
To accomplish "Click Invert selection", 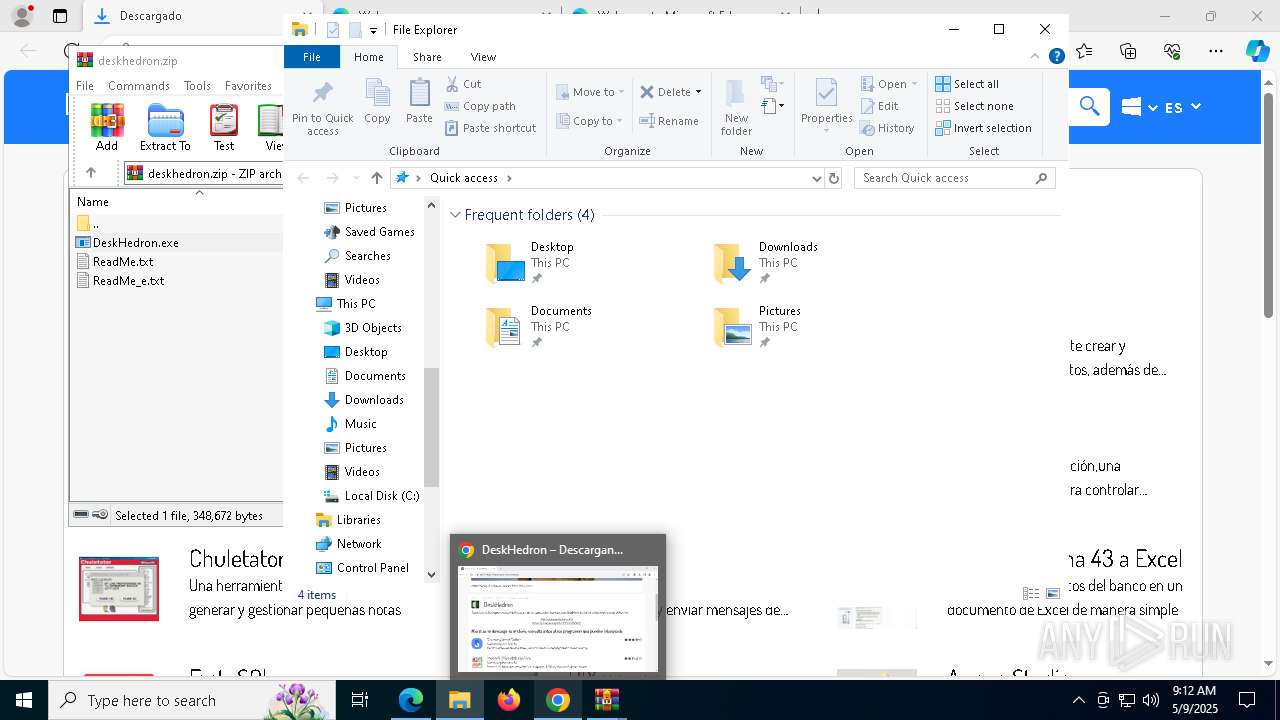I will point(983,128).
